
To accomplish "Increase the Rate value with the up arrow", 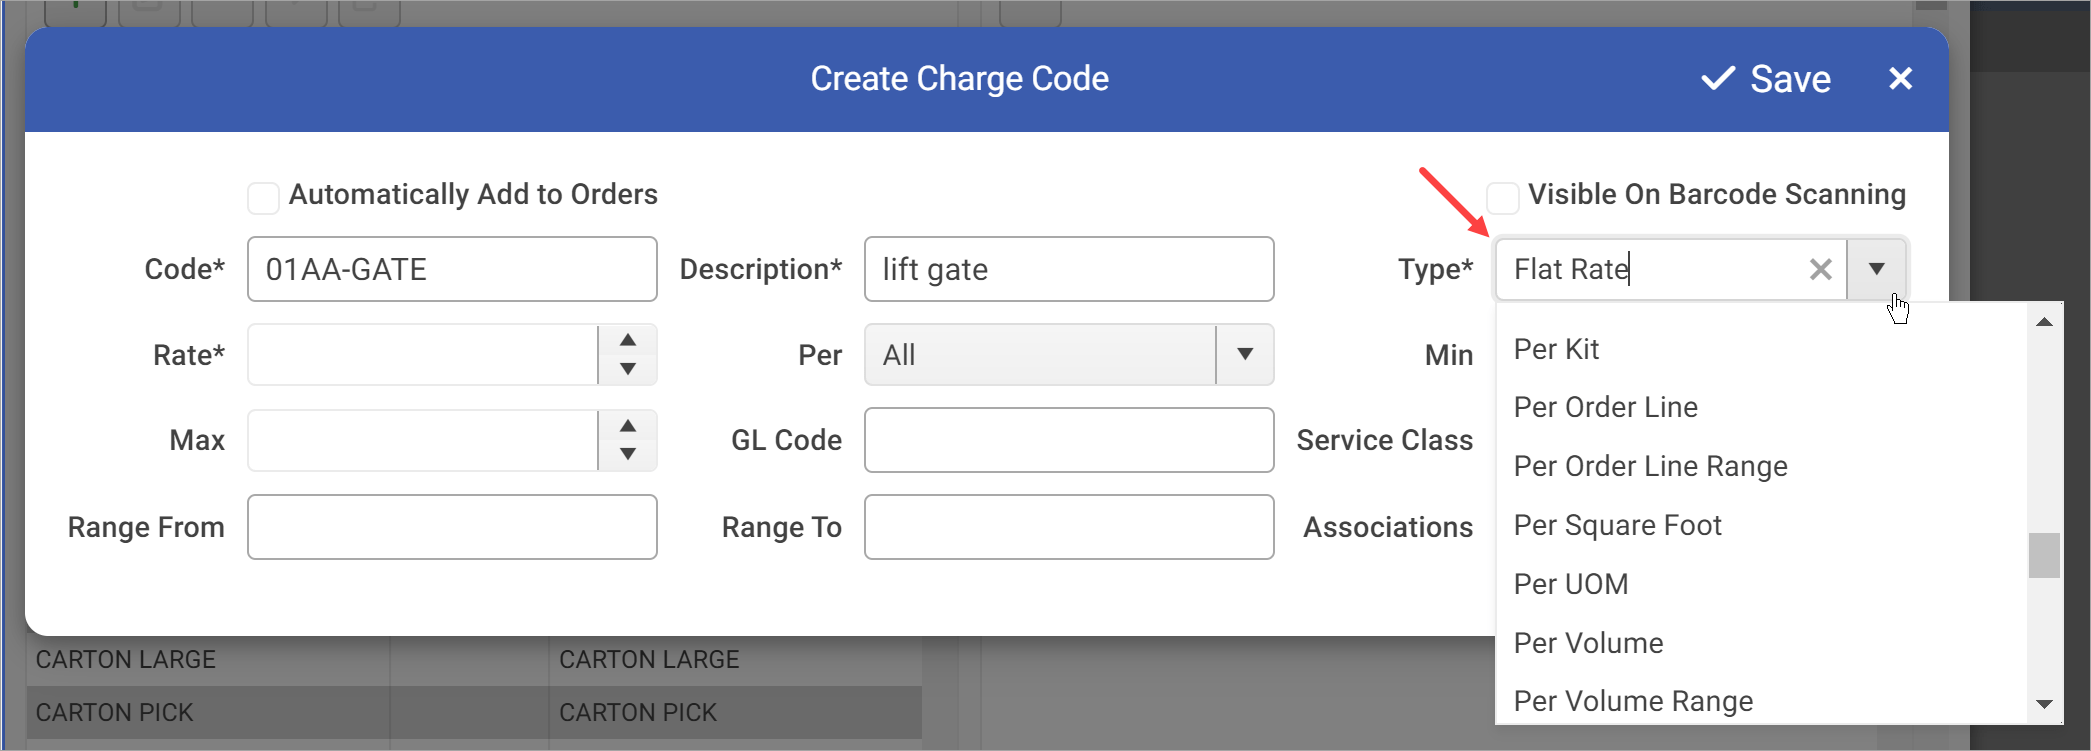I will point(627,340).
